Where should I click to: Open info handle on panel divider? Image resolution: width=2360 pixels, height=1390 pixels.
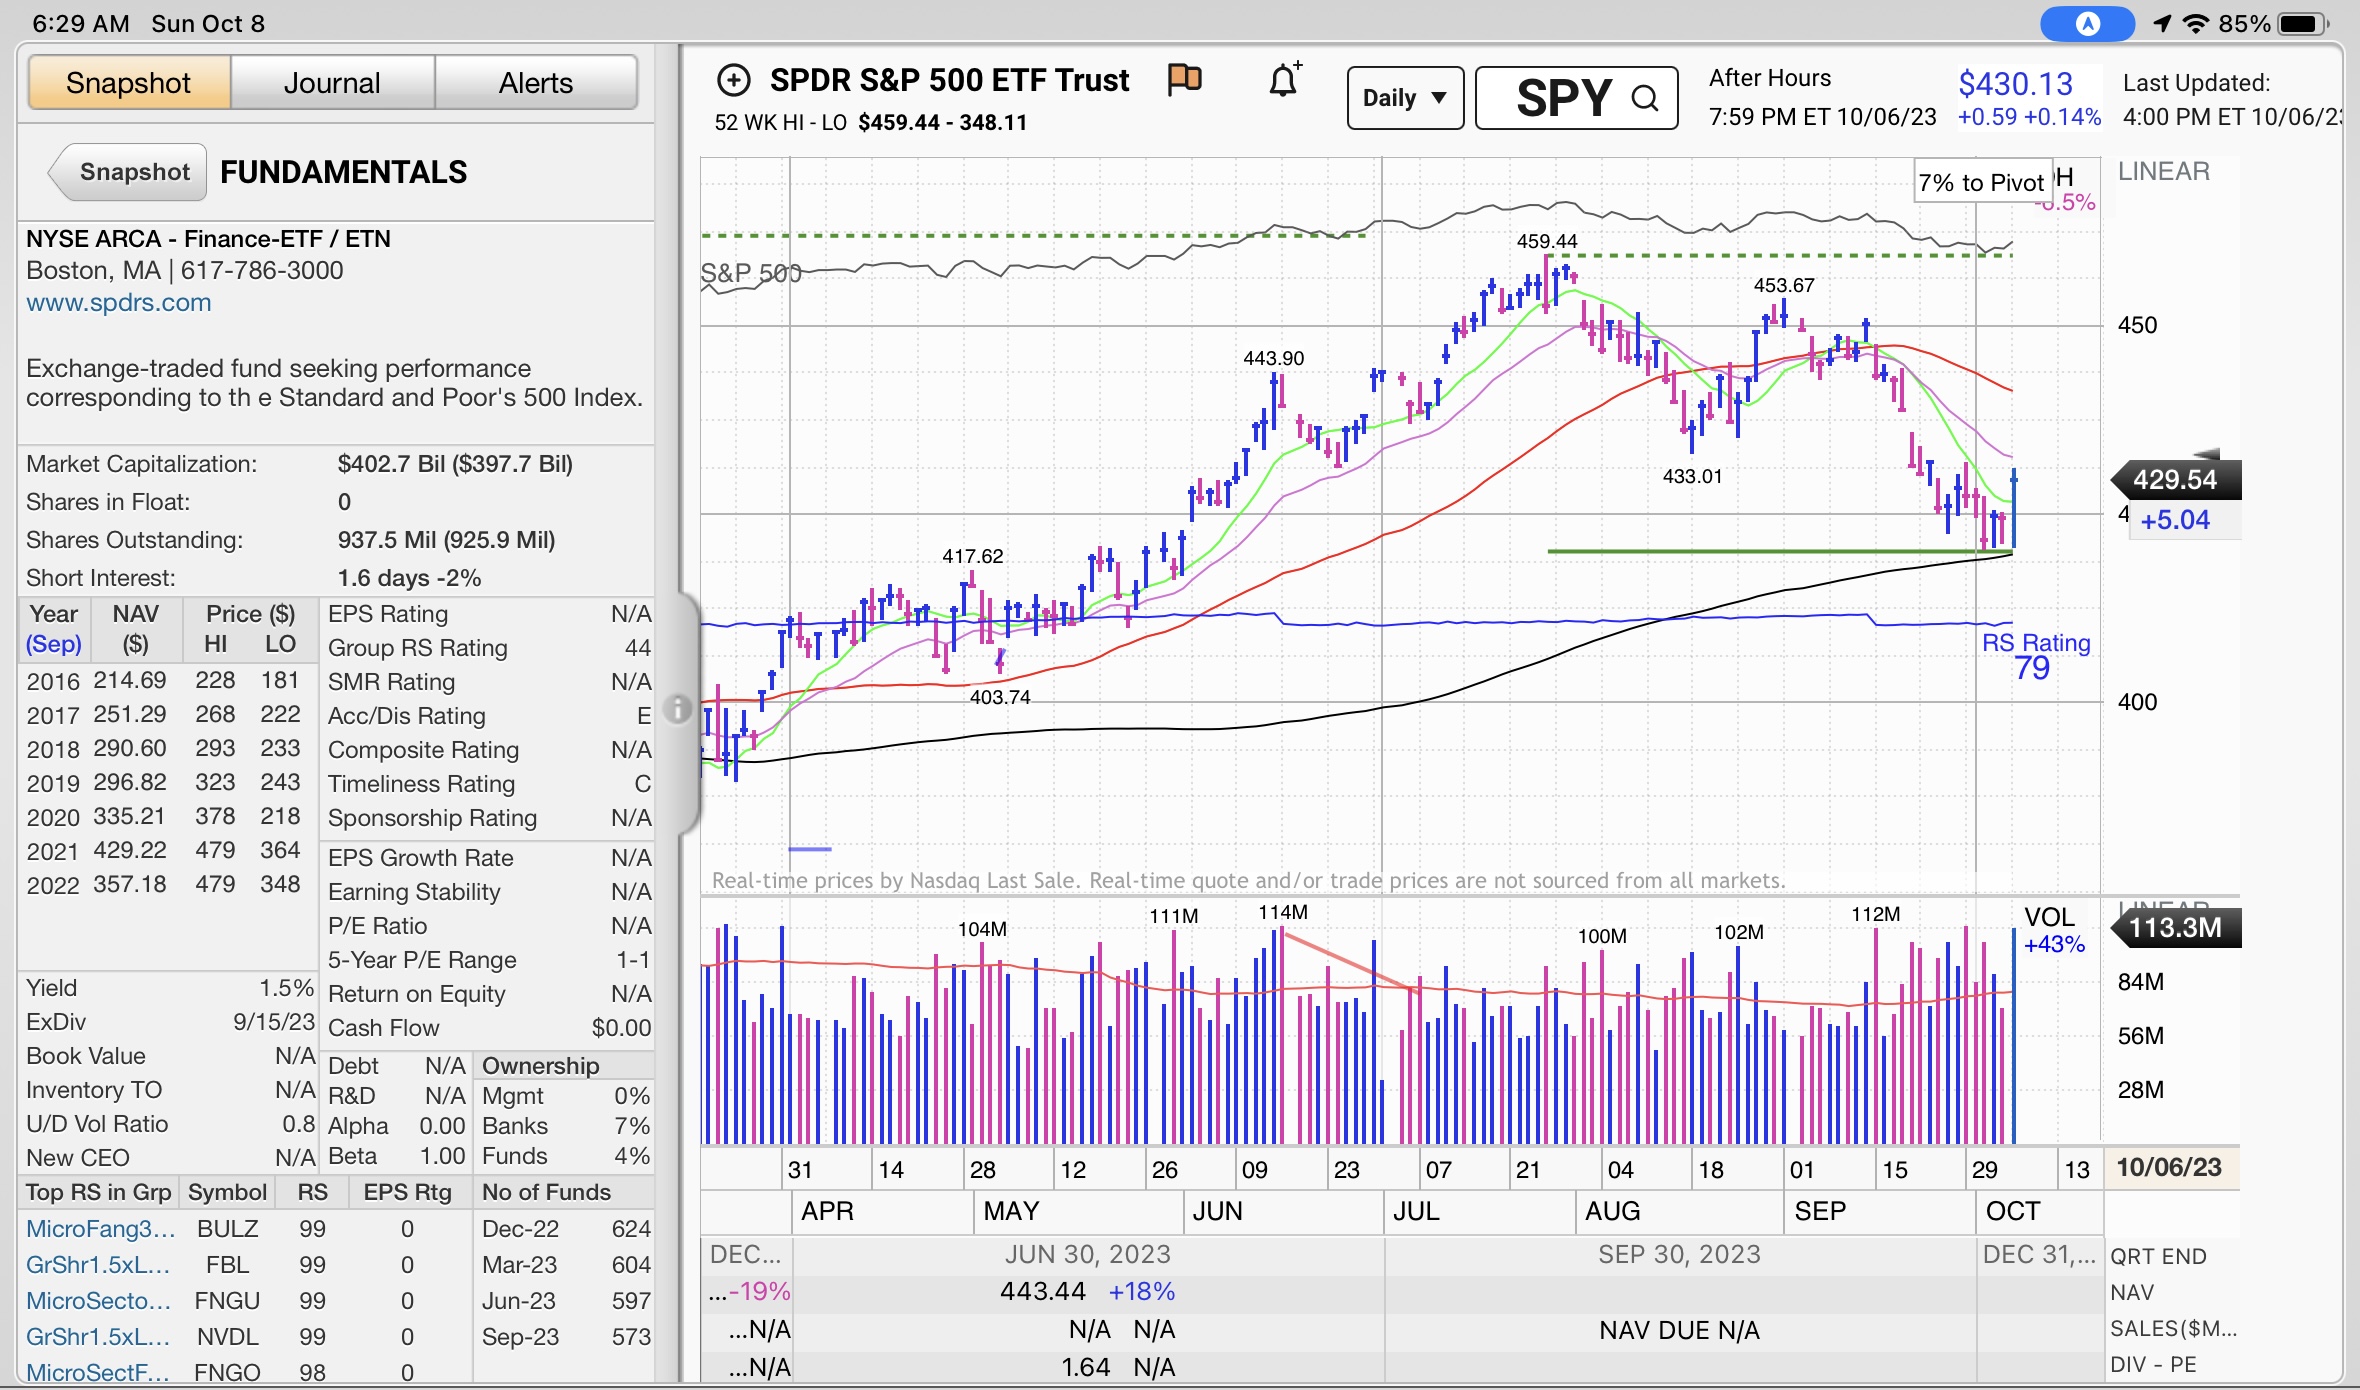click(x=677, y=709)
